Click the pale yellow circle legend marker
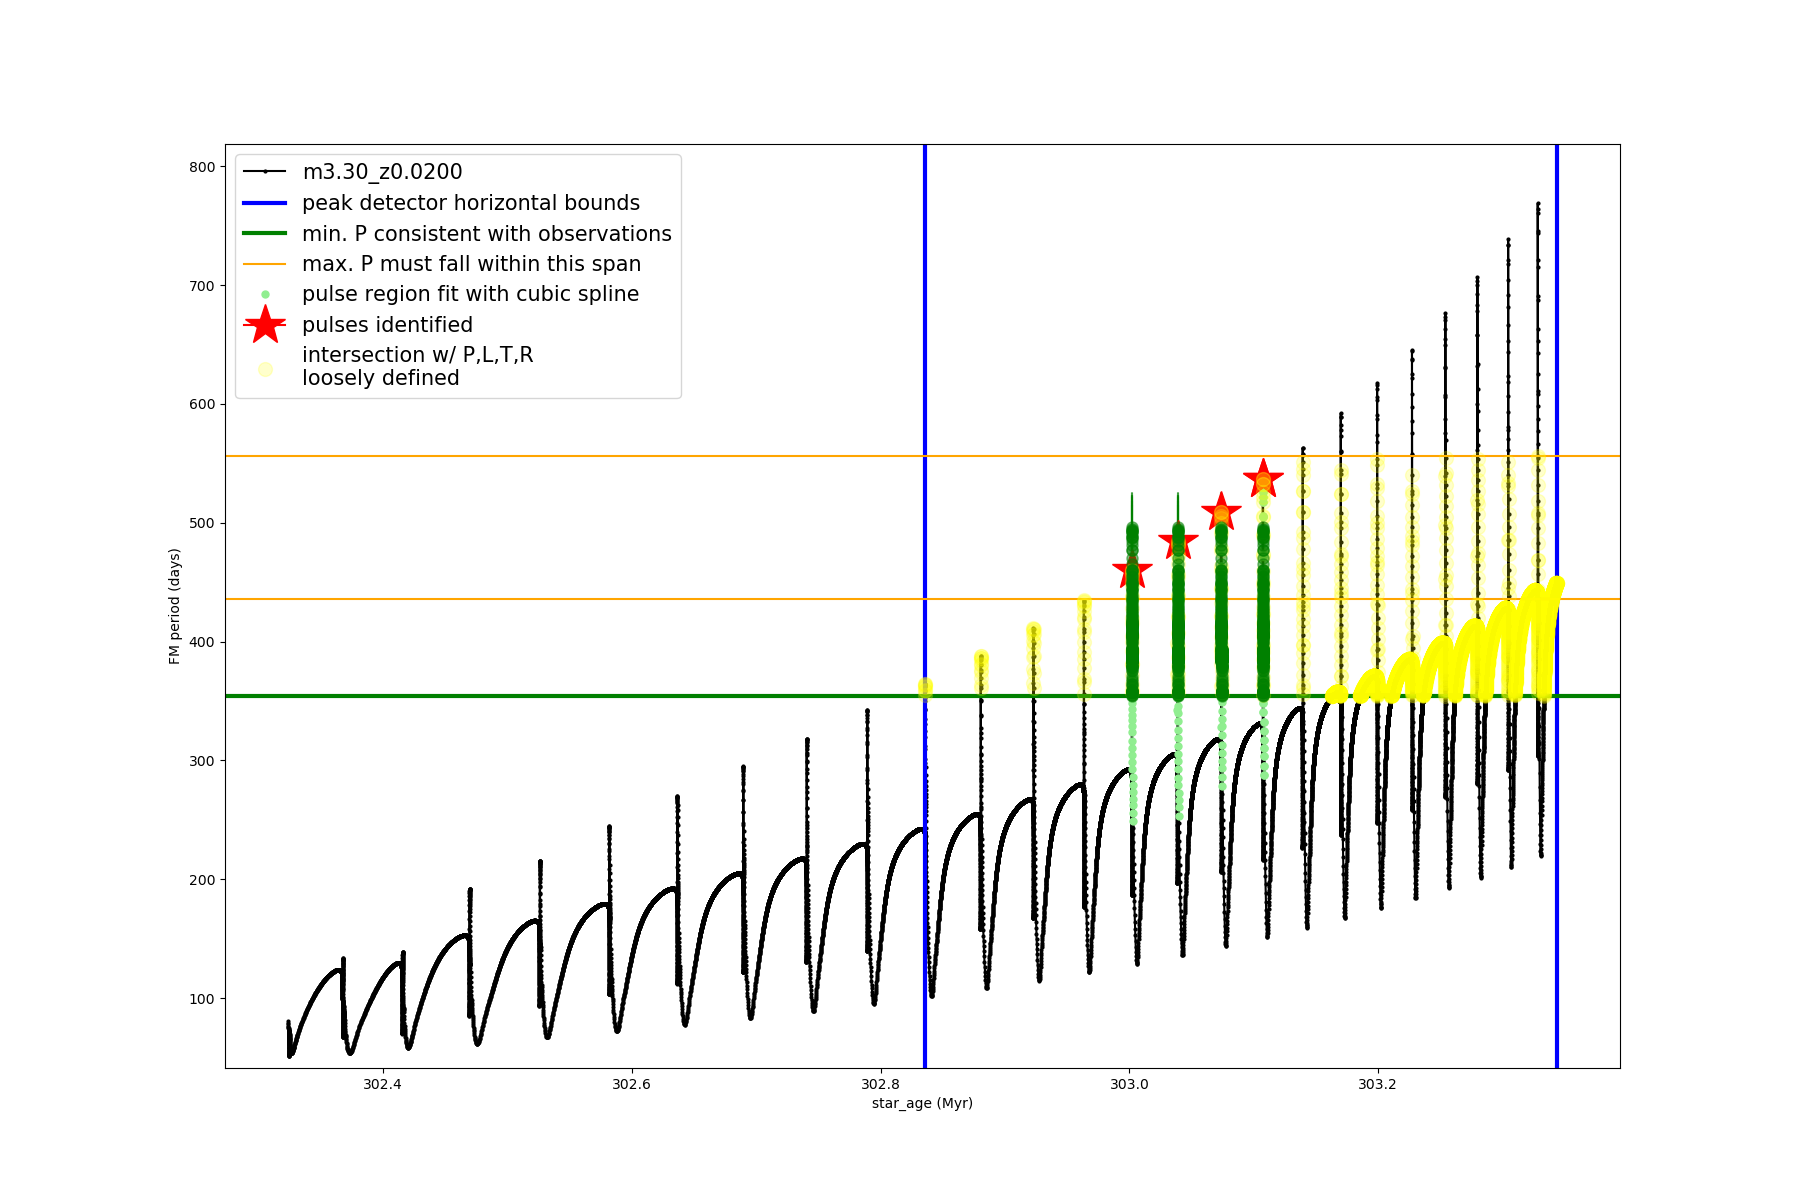Image resolution: width=1800 pixels, height=1200 pixels. pos(265,369)
